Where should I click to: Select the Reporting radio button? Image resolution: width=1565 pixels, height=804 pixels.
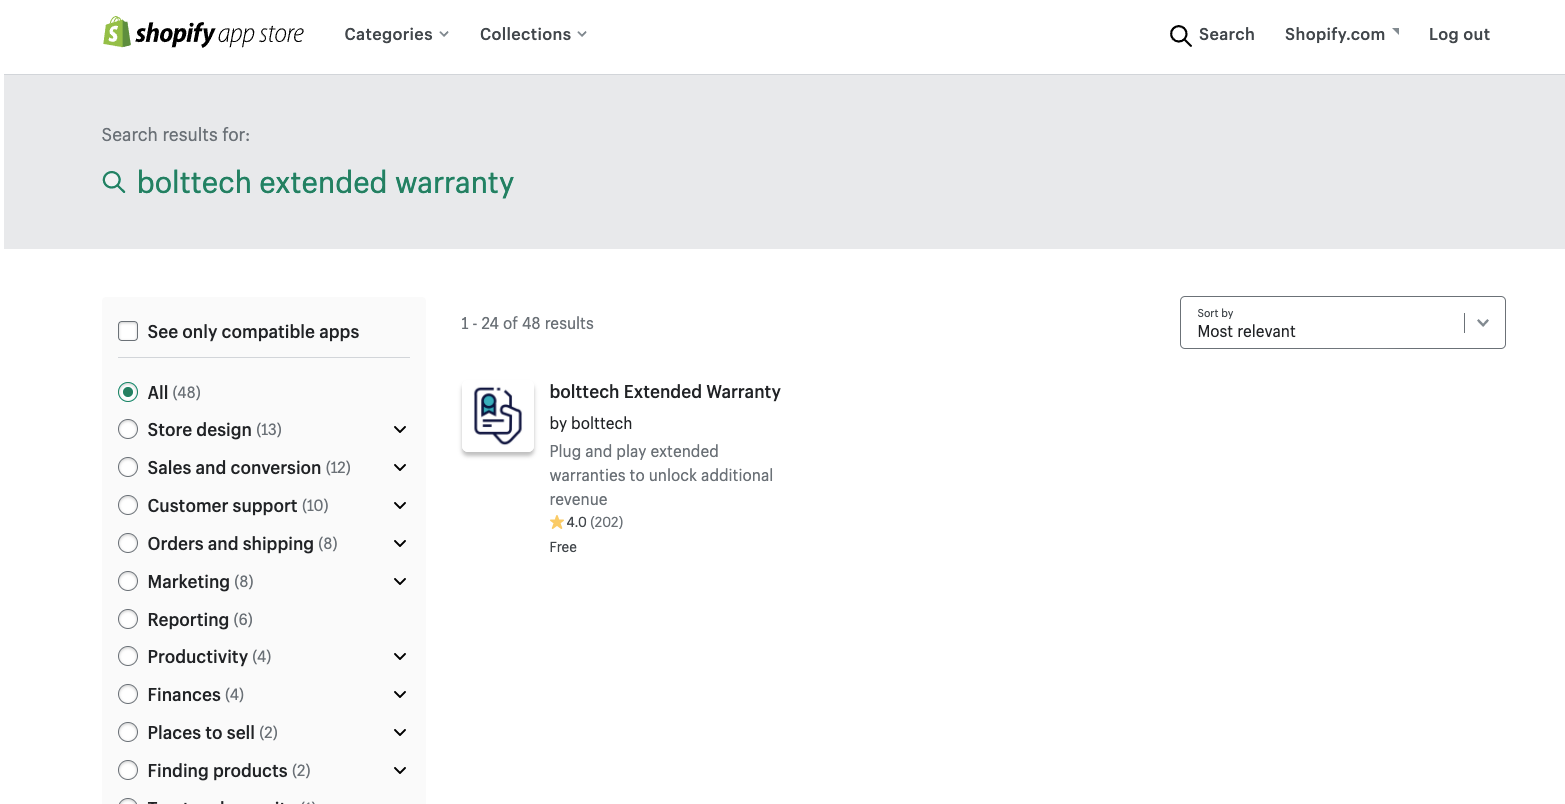click(x=128, y=619)
